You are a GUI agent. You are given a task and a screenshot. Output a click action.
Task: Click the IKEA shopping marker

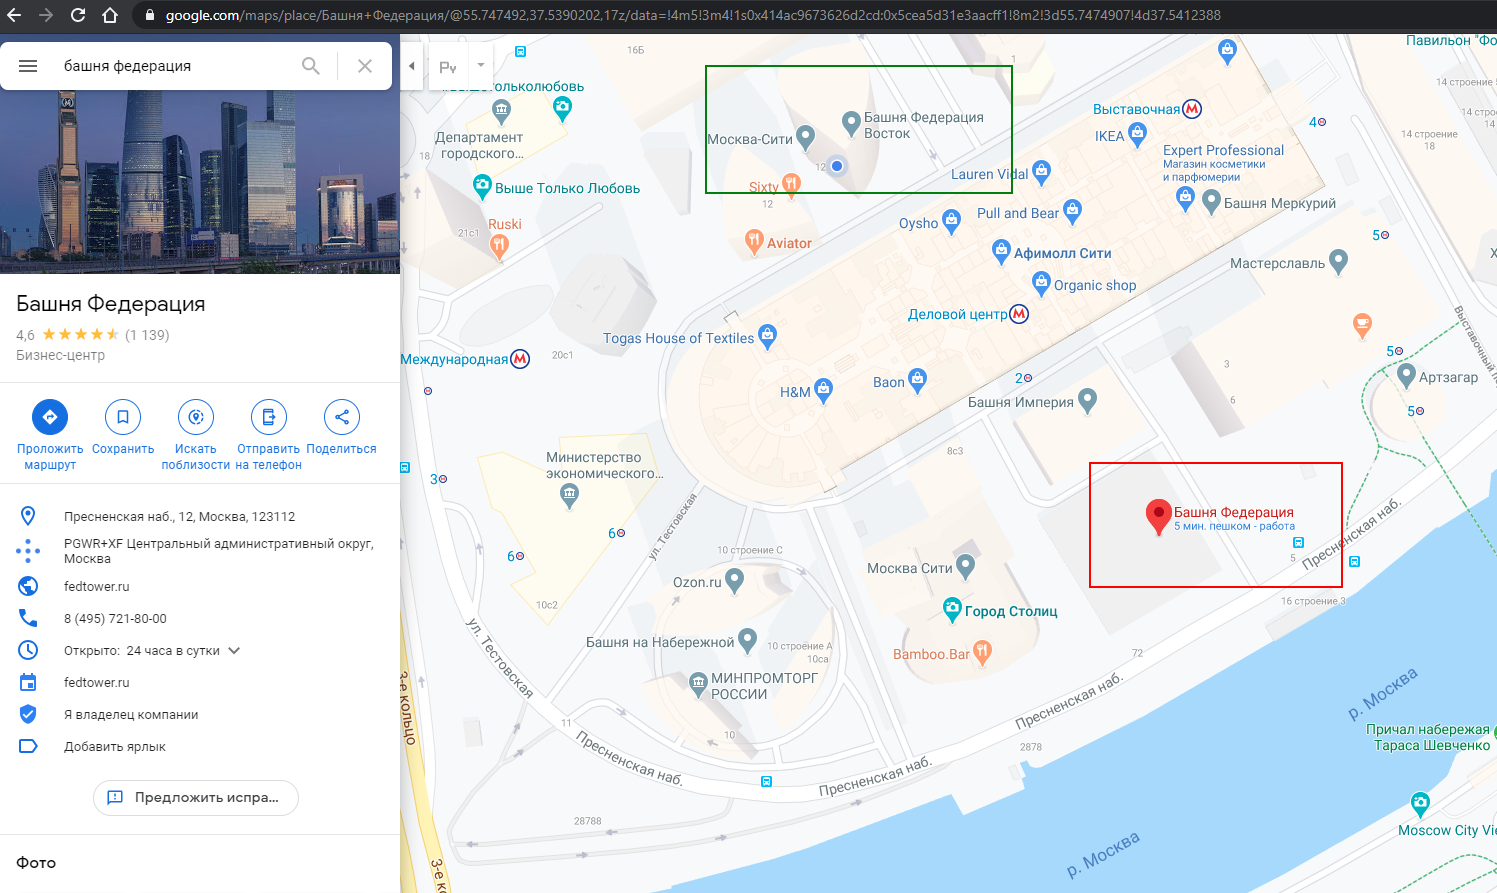tap(1137, 133)
